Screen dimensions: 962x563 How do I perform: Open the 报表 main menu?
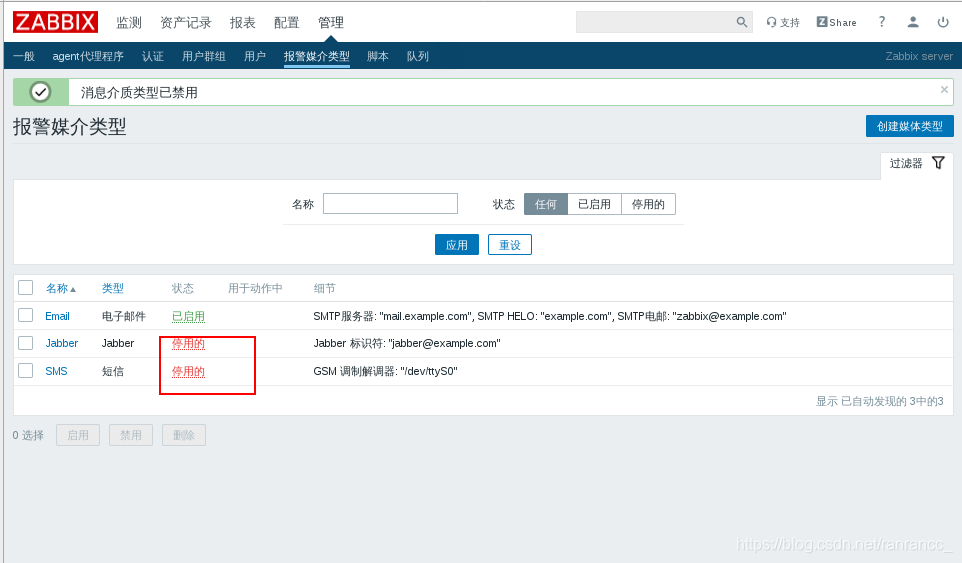coord(242,23)
